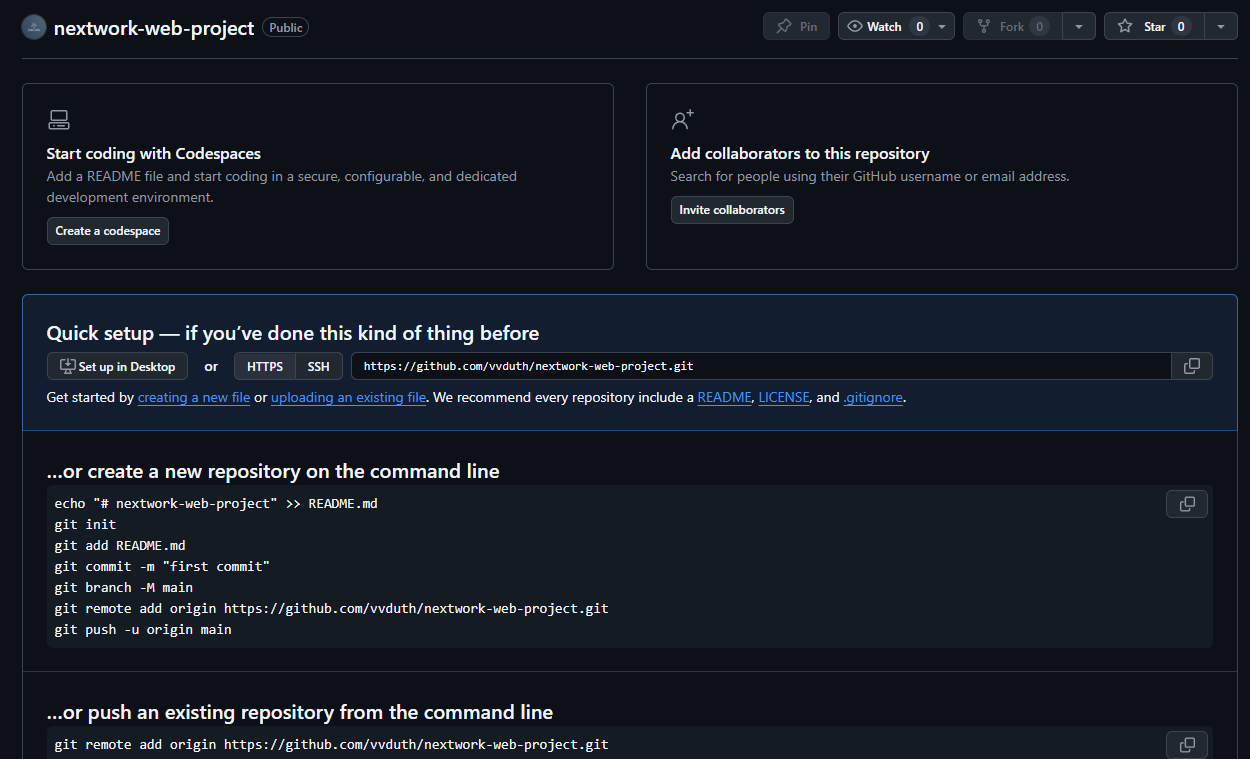
Task: Click the Create a codespace button
Action: pyautogui.click(x=107, y=231)
